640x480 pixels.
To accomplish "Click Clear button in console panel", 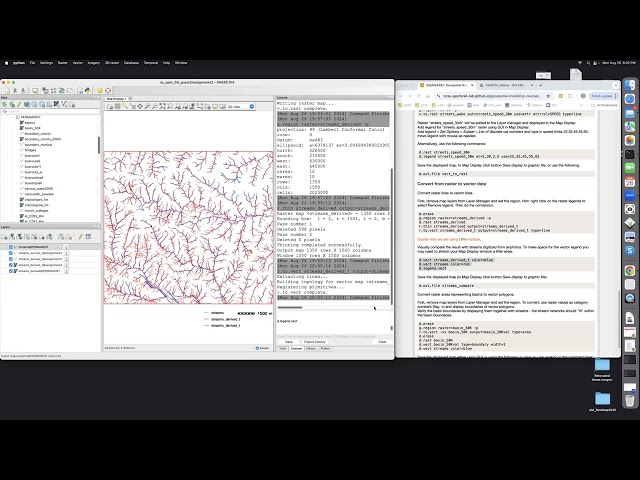I will tap(382, 342).
